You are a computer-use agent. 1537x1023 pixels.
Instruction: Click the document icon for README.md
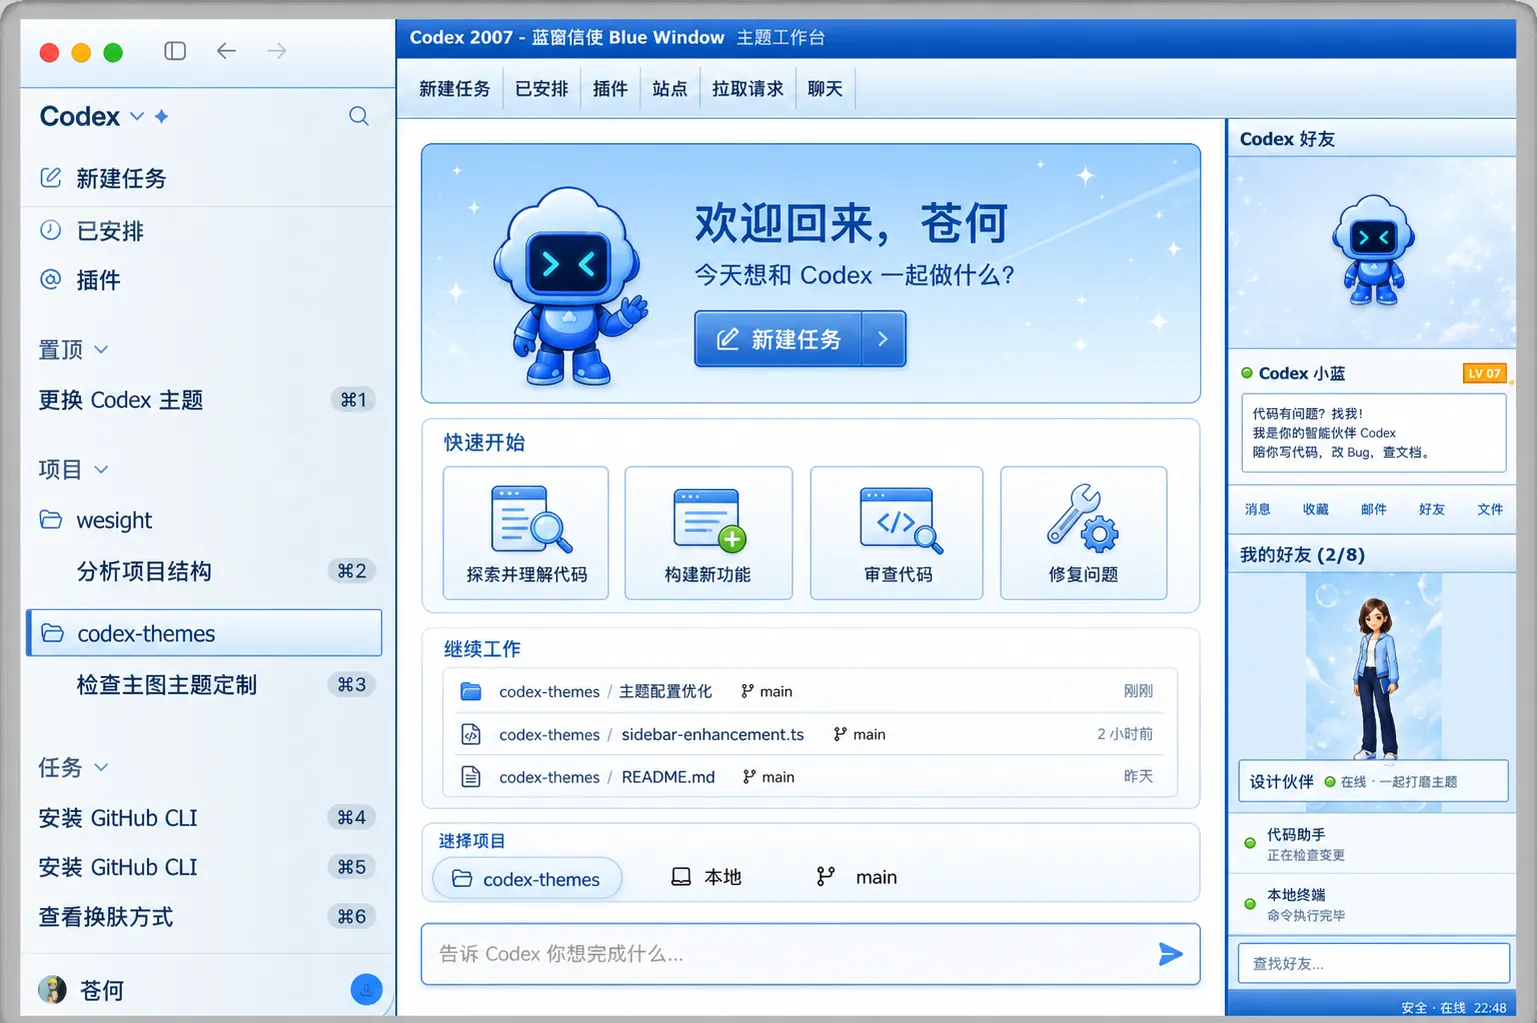pyautogui.click(x=471, y=777)
